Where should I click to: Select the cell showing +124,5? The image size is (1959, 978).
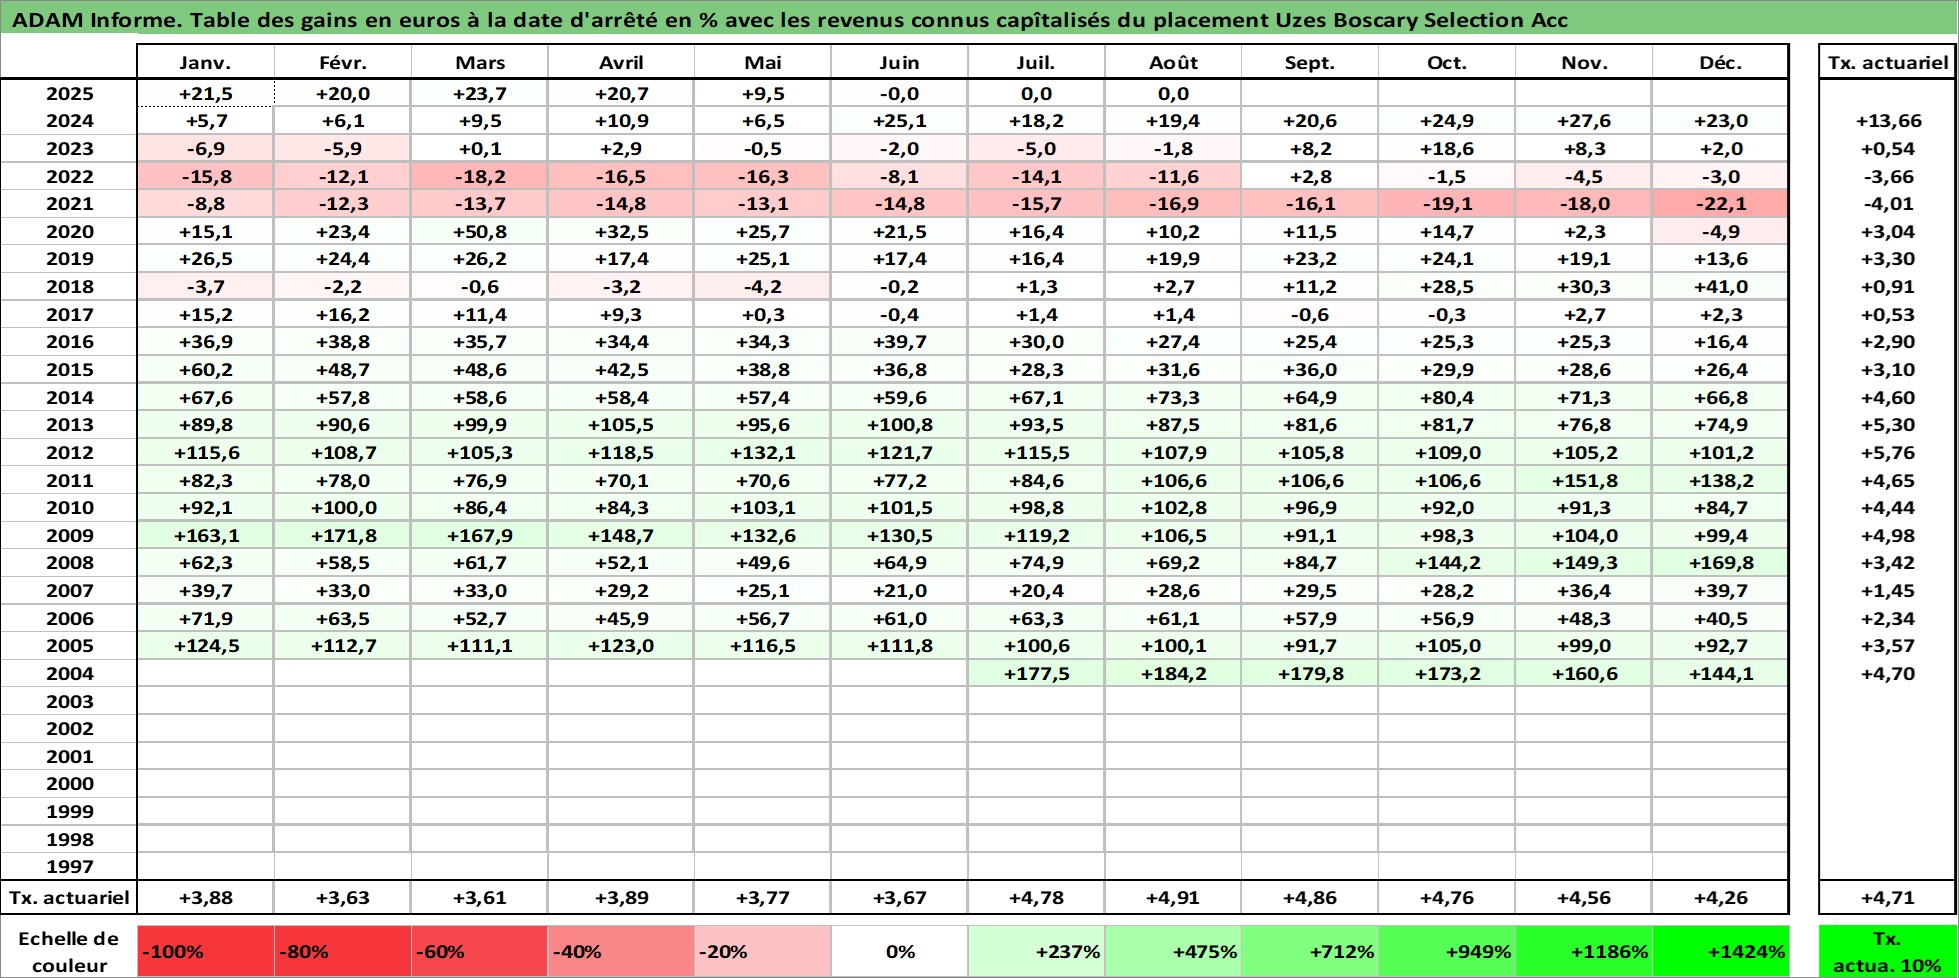(x=205, y=645)
